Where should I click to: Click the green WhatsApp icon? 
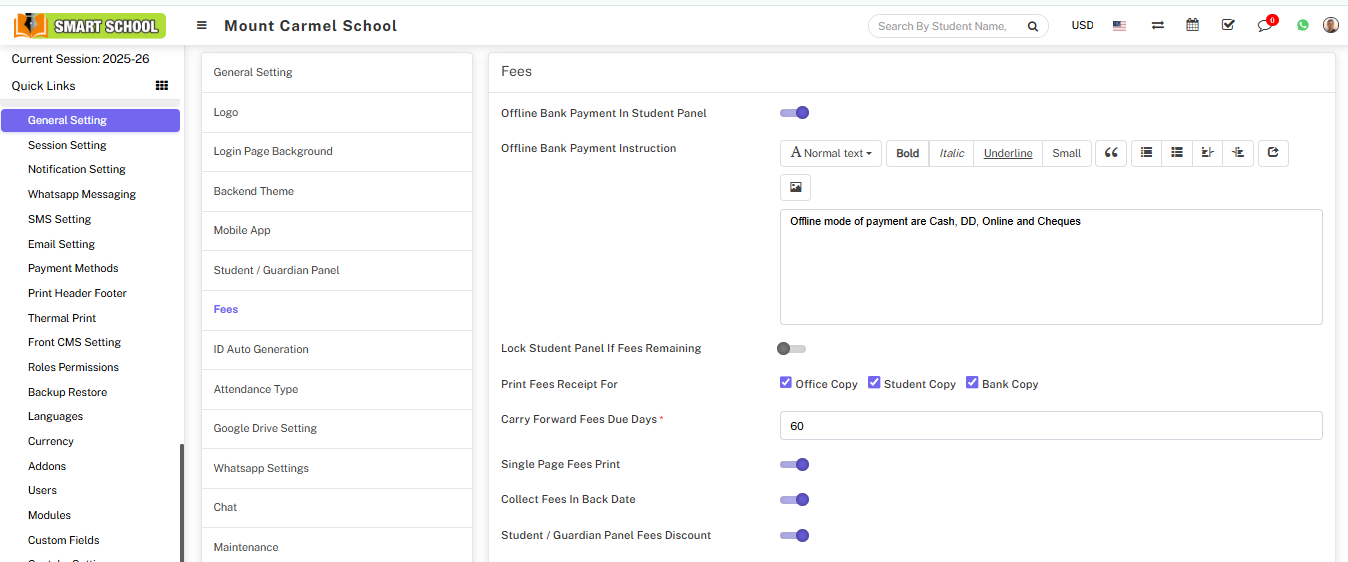pos(1302,25)
